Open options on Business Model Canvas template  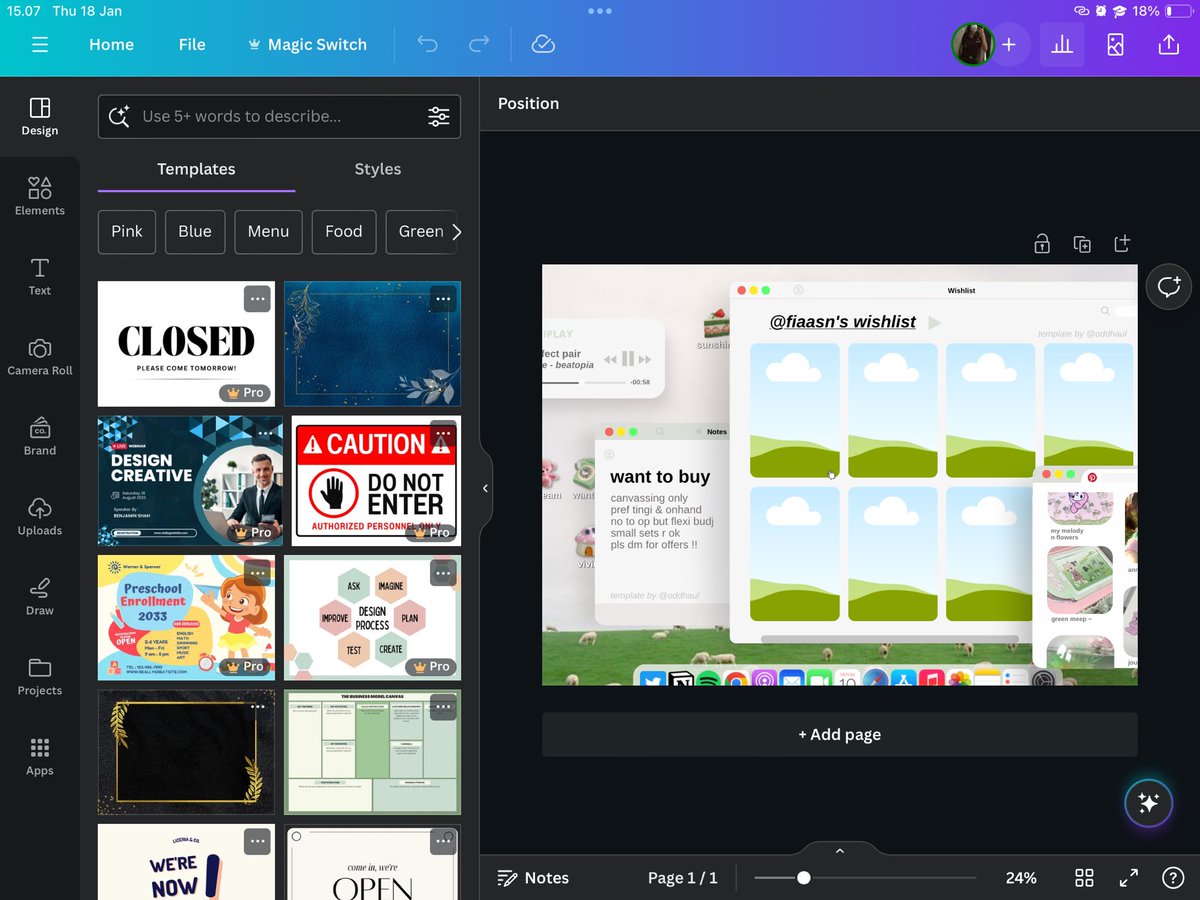point(443,707)
